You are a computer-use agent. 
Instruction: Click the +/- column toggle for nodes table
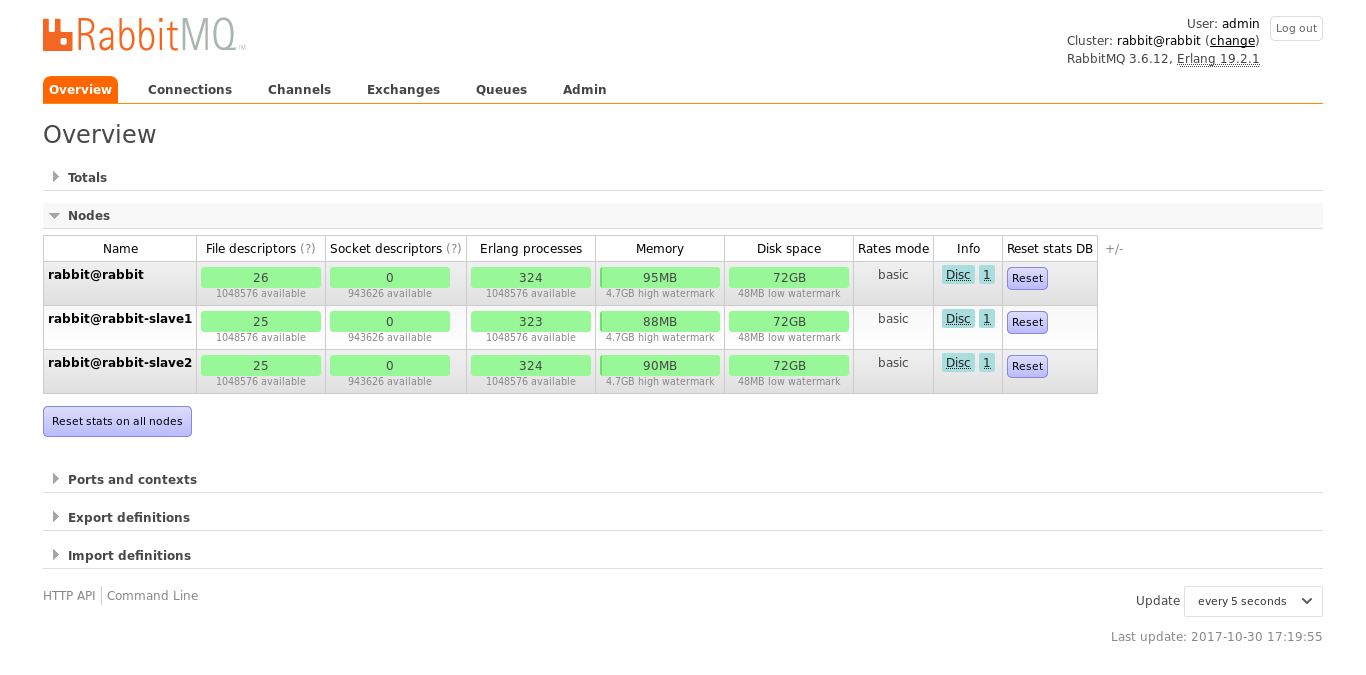click(x=1114, y=249)
